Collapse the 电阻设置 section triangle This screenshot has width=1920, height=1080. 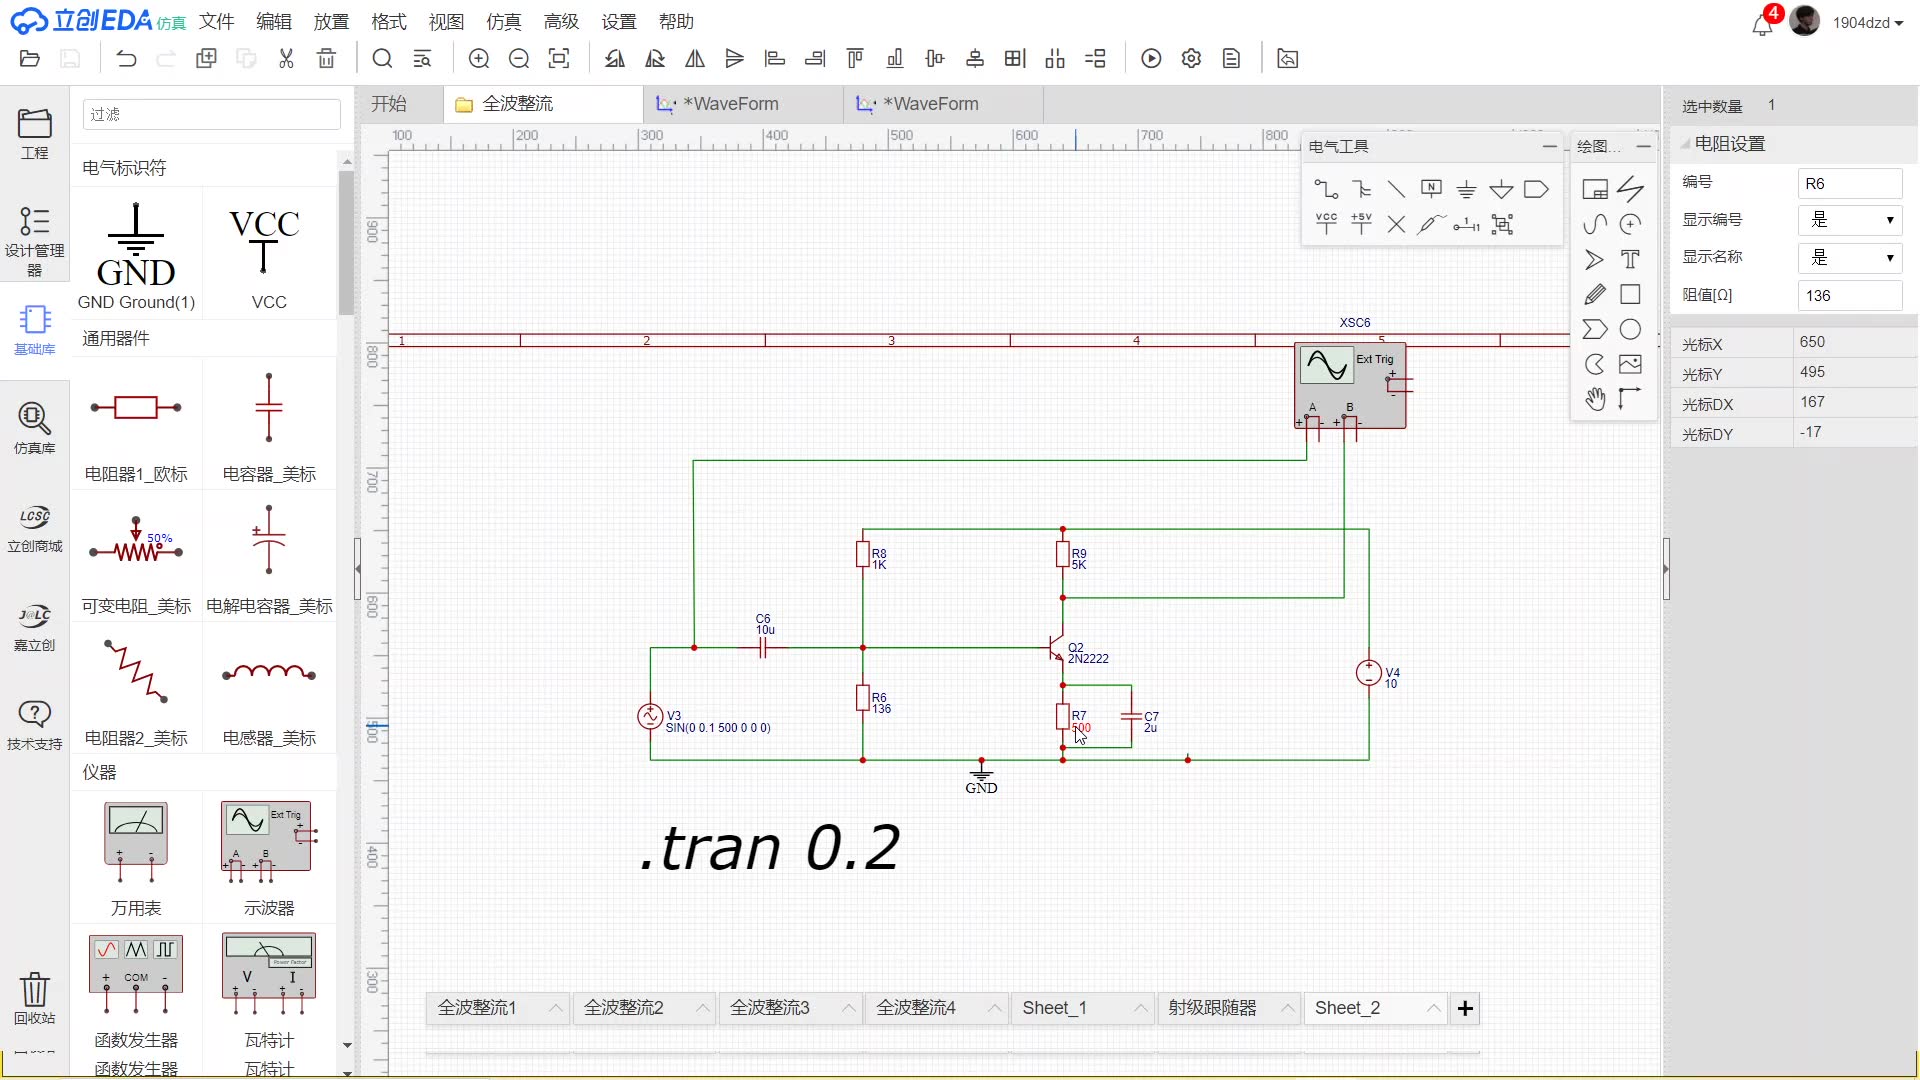(x=1685, y=144)
